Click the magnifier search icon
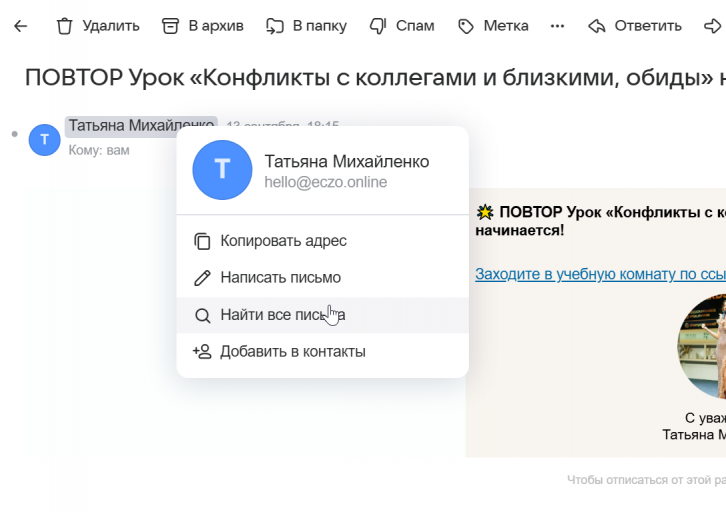 (x=202, y=315)
